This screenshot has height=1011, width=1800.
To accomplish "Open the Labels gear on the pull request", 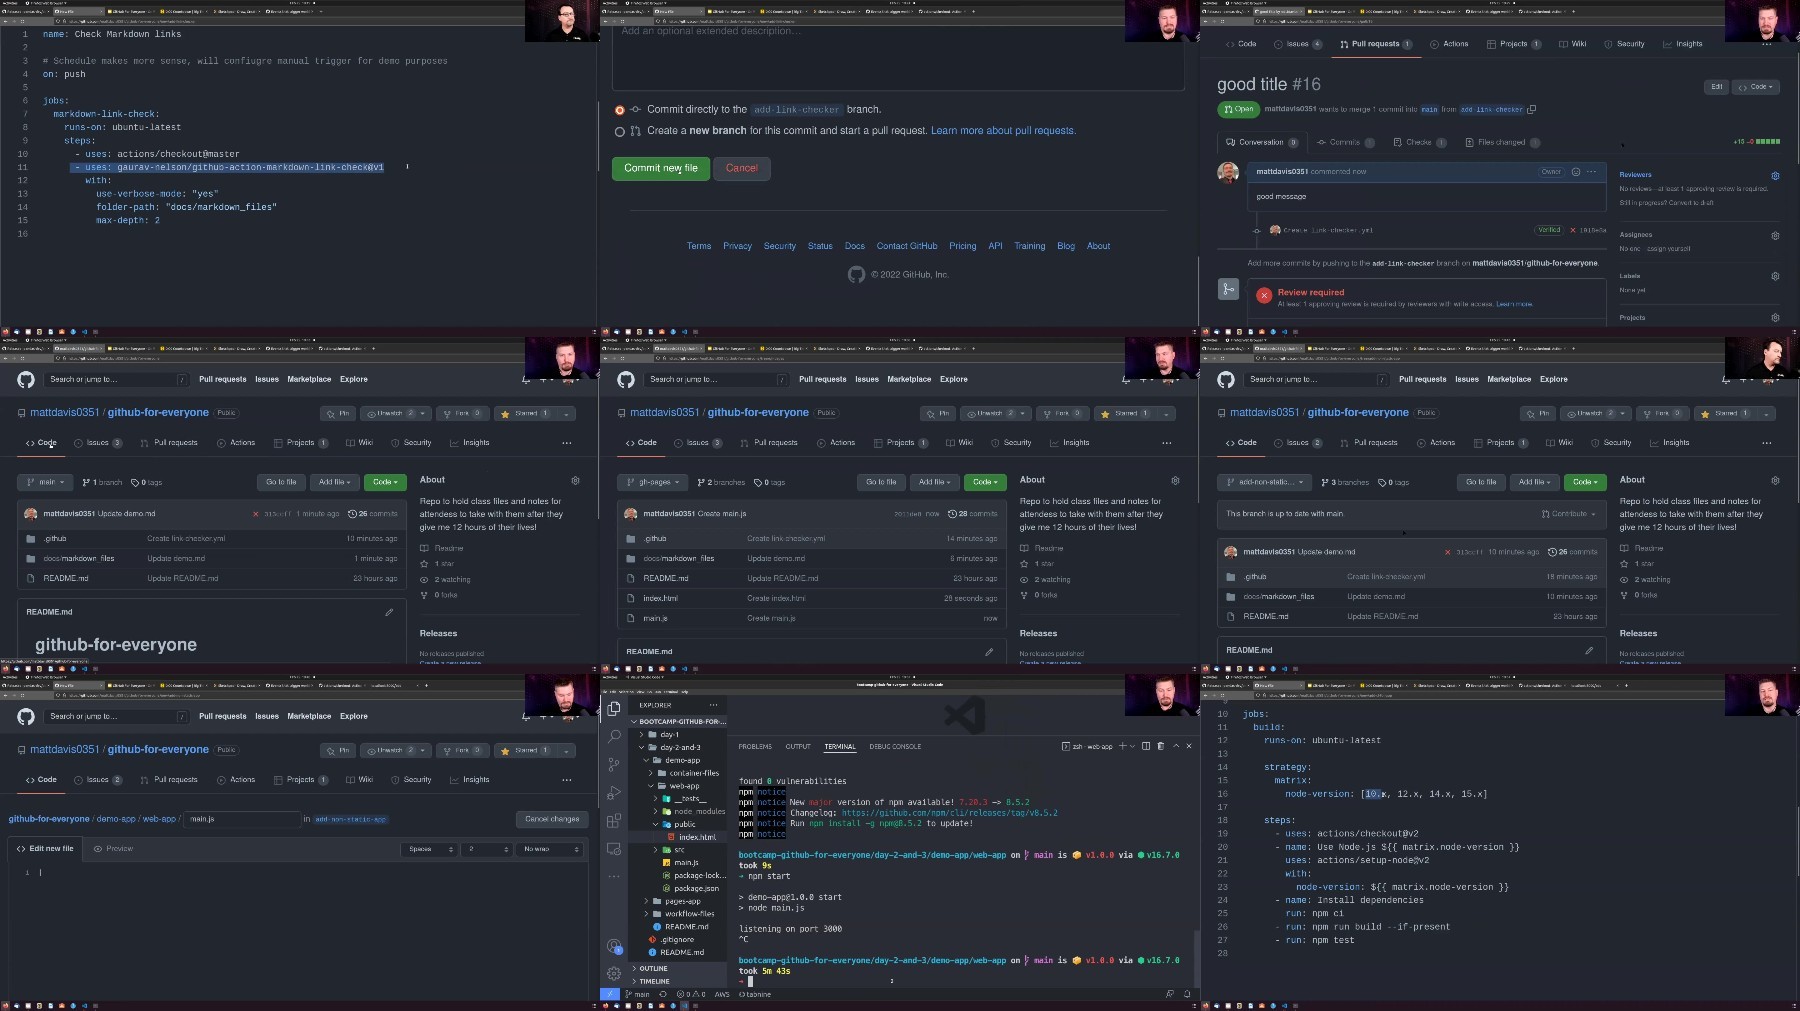I will 1775,276.
